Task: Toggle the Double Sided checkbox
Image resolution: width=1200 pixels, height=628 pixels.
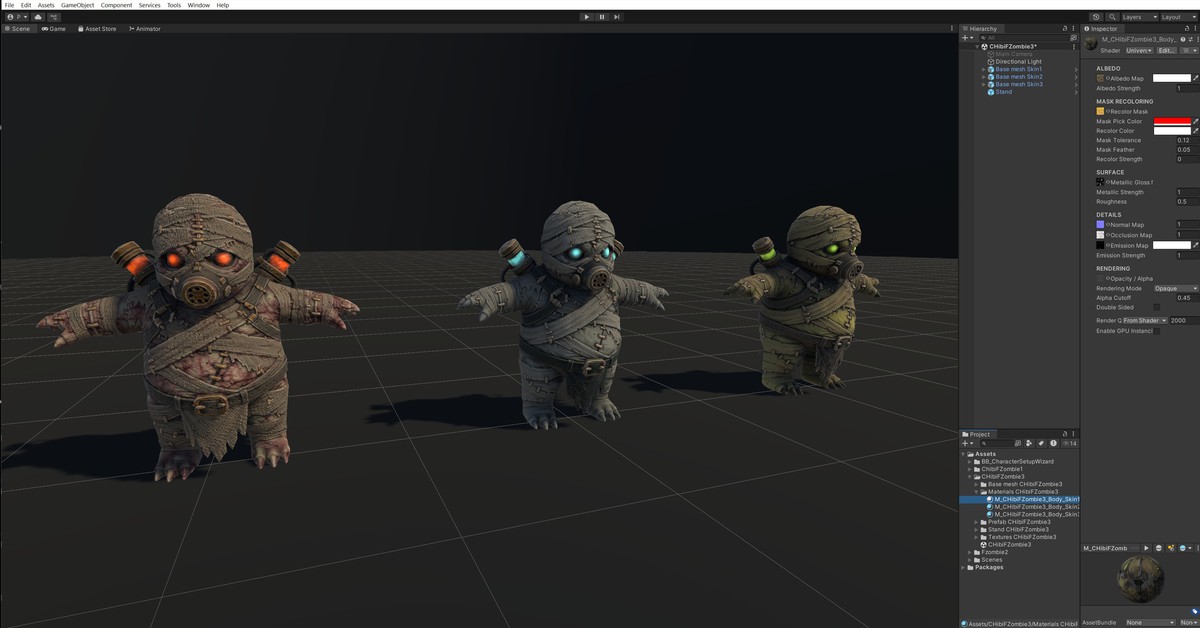Action: coord(1157,308)
